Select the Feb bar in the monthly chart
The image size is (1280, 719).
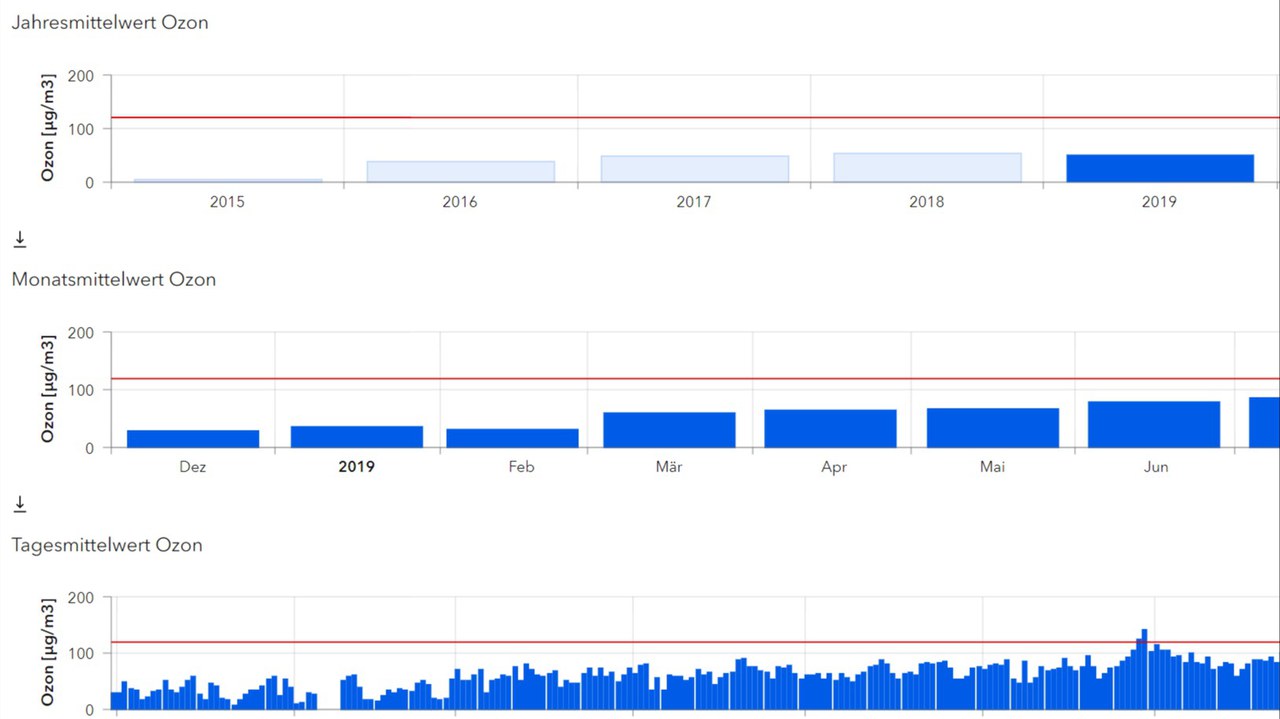point(512,438)
